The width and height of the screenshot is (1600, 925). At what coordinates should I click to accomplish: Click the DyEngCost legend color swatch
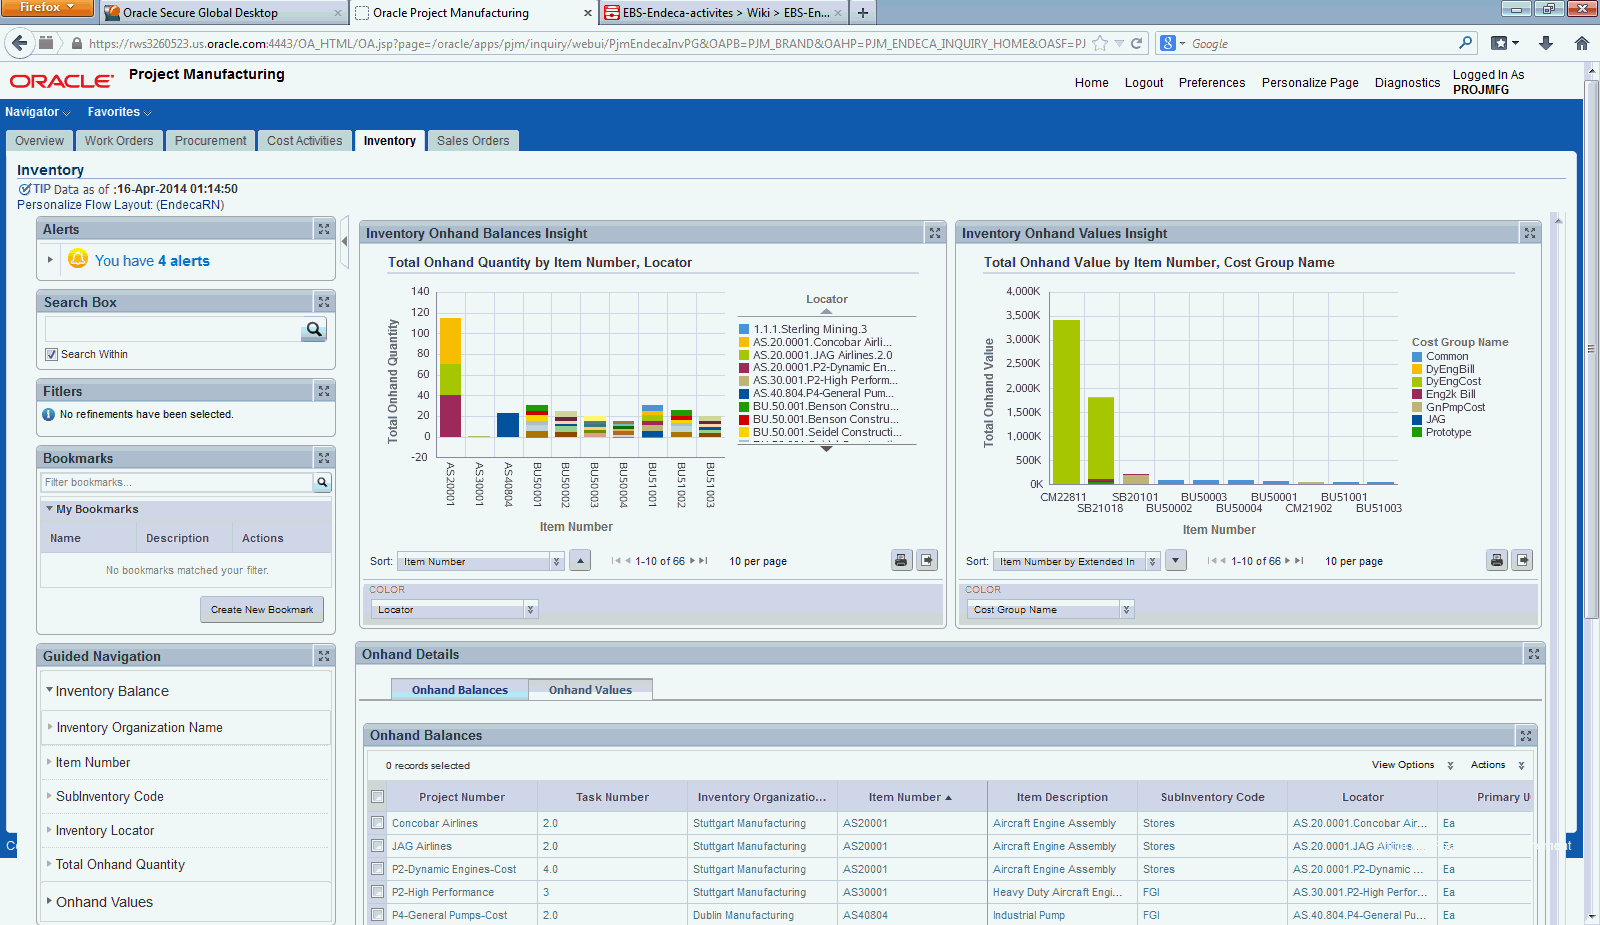pos(1417,382)
